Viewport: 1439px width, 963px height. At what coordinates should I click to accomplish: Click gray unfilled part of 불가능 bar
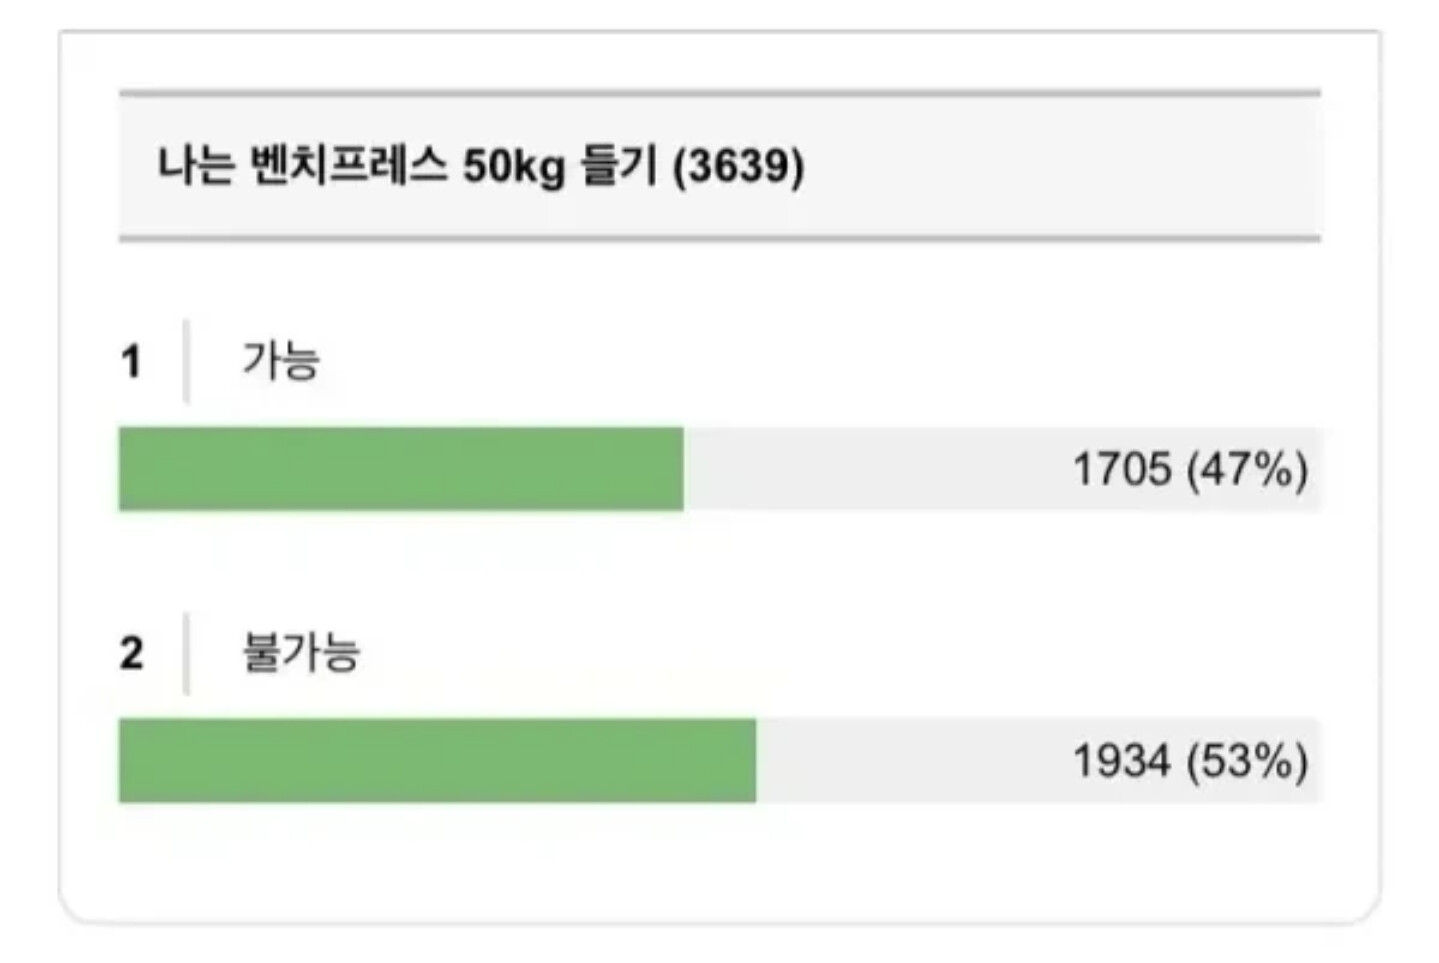[x=1038, y=760]
